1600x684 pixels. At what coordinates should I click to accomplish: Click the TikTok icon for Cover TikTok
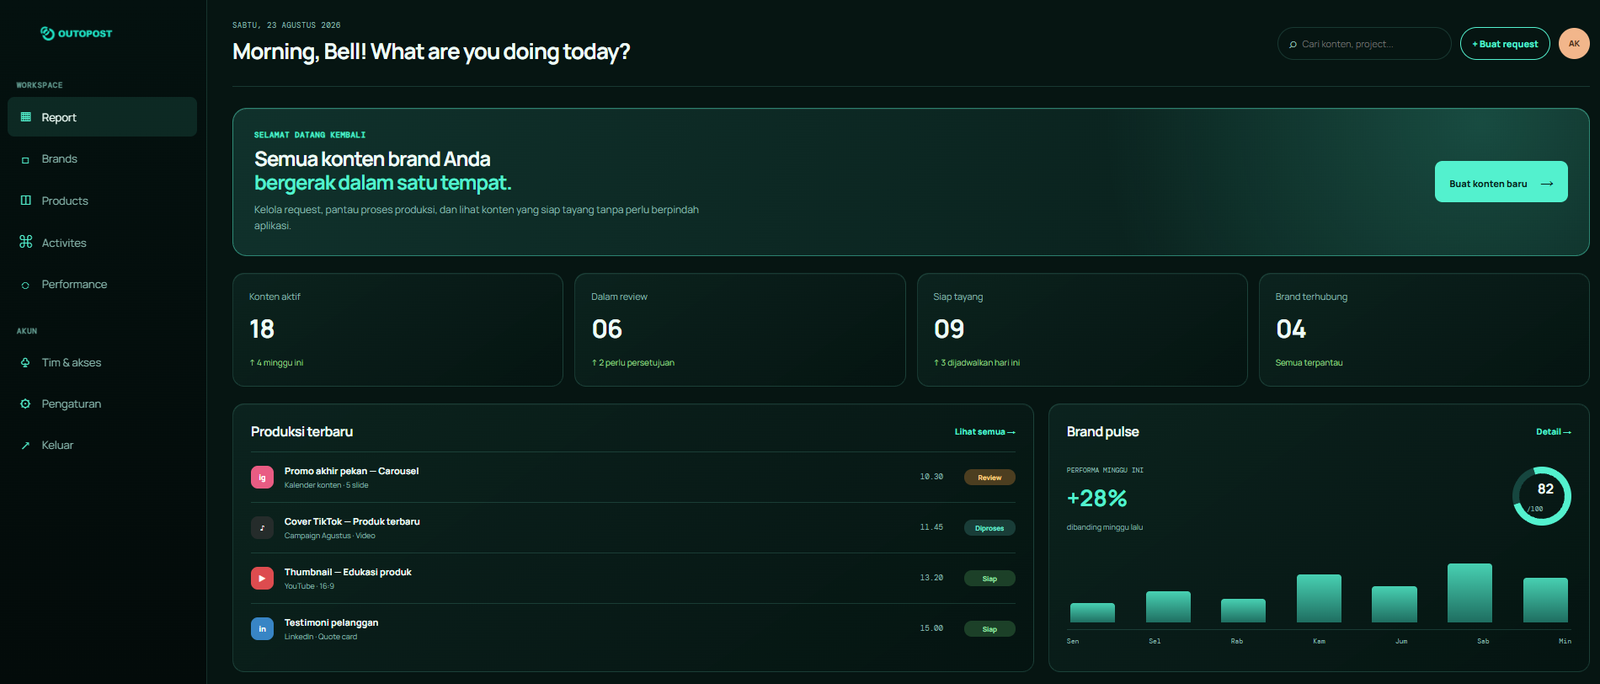(262, 528)
